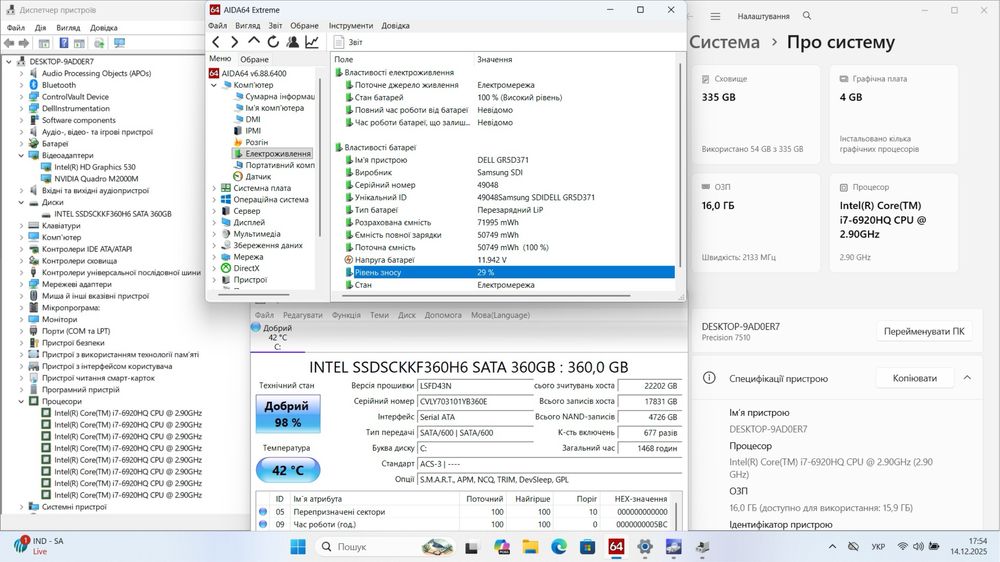Viewport: 1000px width, 562px height.
Task: Open CrystalDiskInfo Мова(Language) menu
Action: pos(501,315)
